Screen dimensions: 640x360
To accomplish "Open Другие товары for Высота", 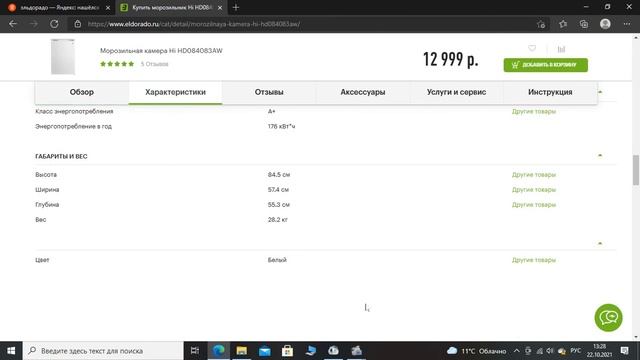I will pos(534,175).
